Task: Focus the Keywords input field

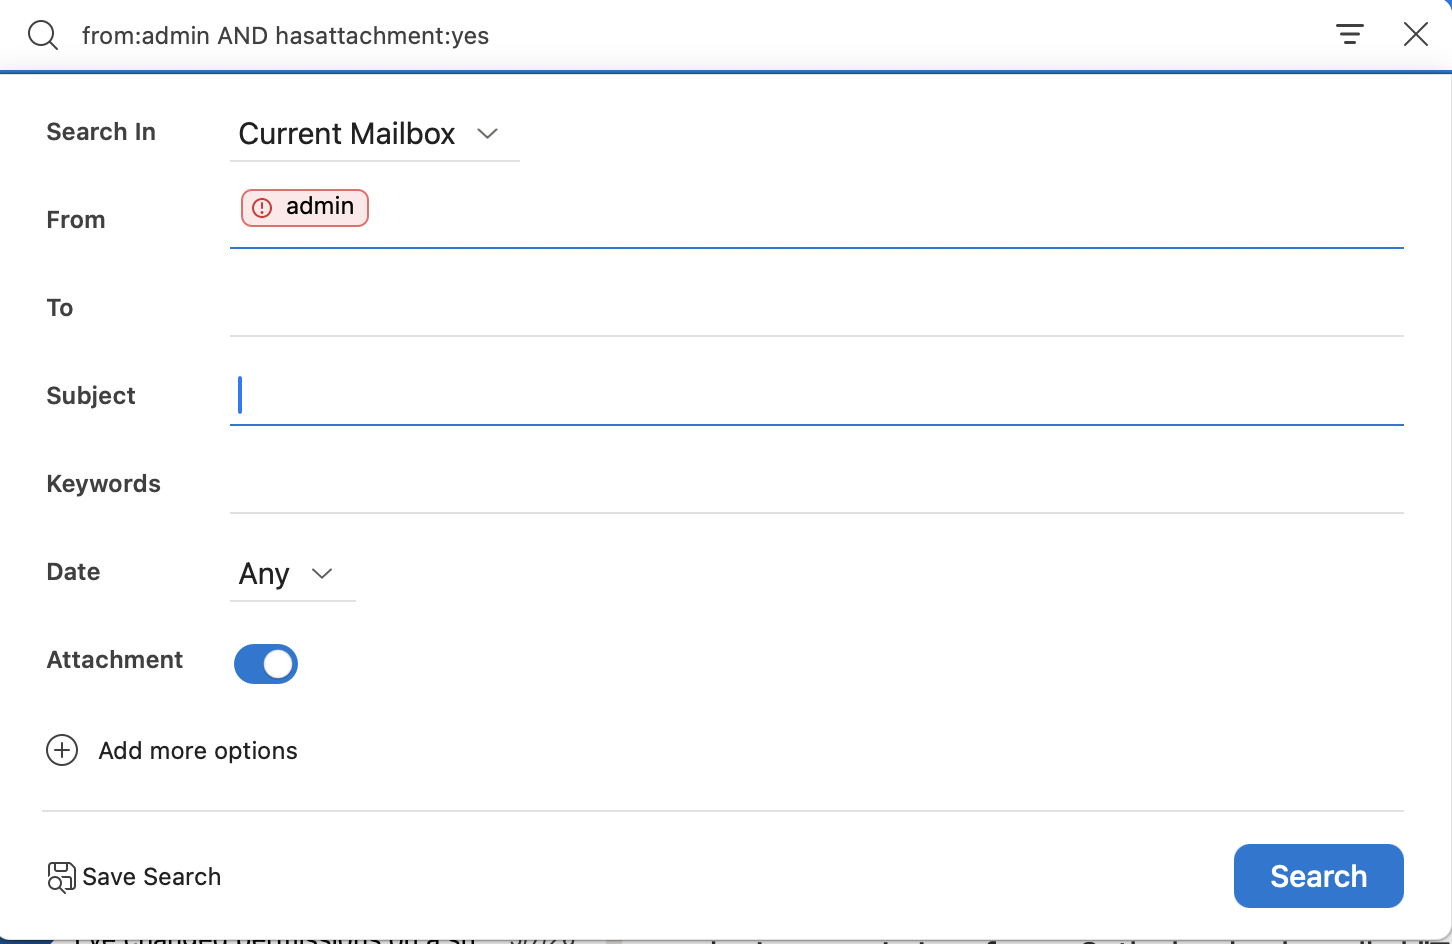Action: point(817,484)
